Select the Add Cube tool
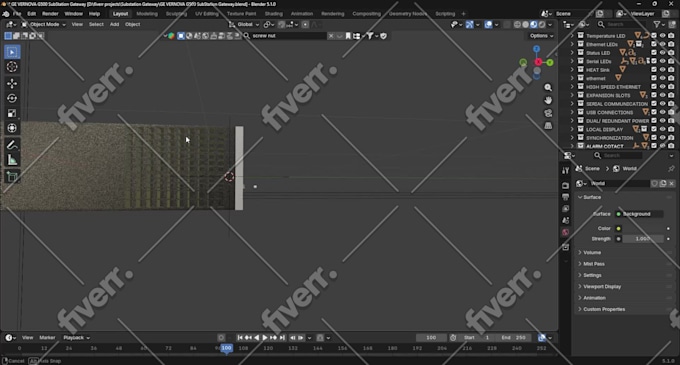The image size is (680, 365). [x=12, y=176]
